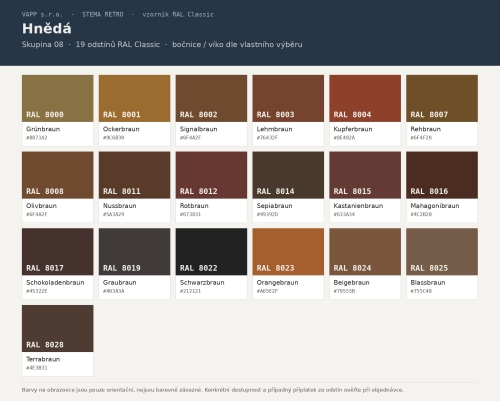Click the RAL 8025 Blassbraun swatch
Viewport: 500px width, 401px height.
[x=442, y=264]
